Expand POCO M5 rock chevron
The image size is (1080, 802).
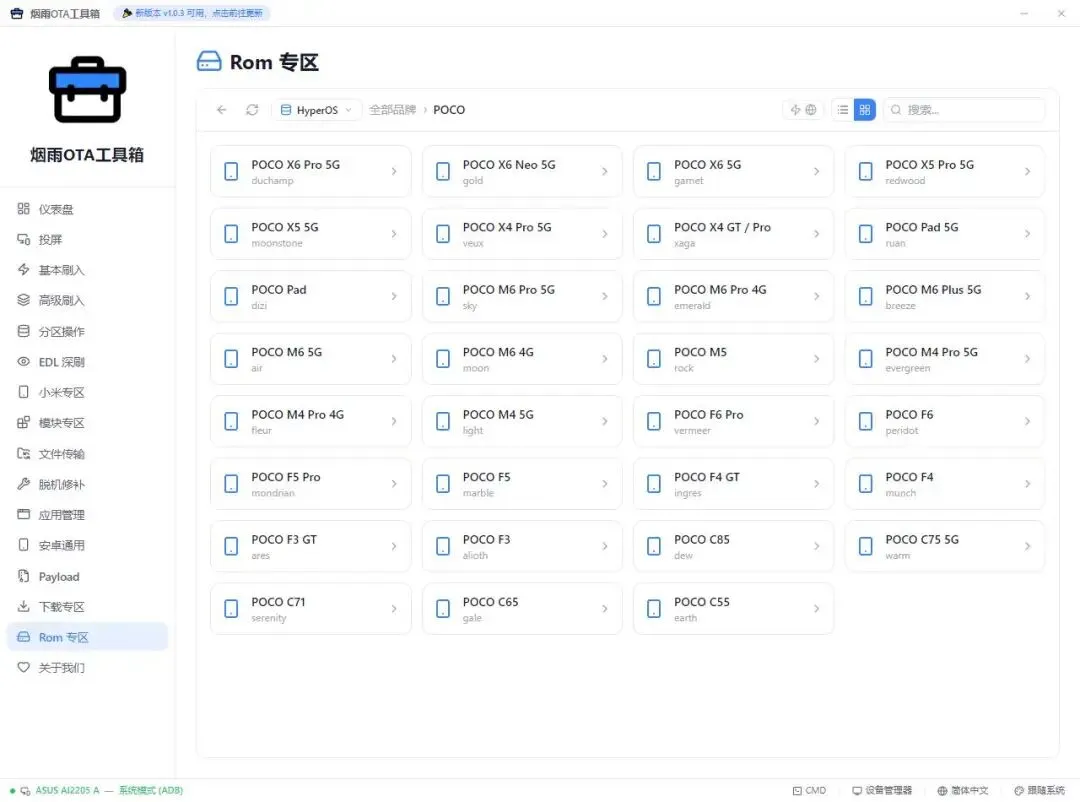click(x=816, y=359)
